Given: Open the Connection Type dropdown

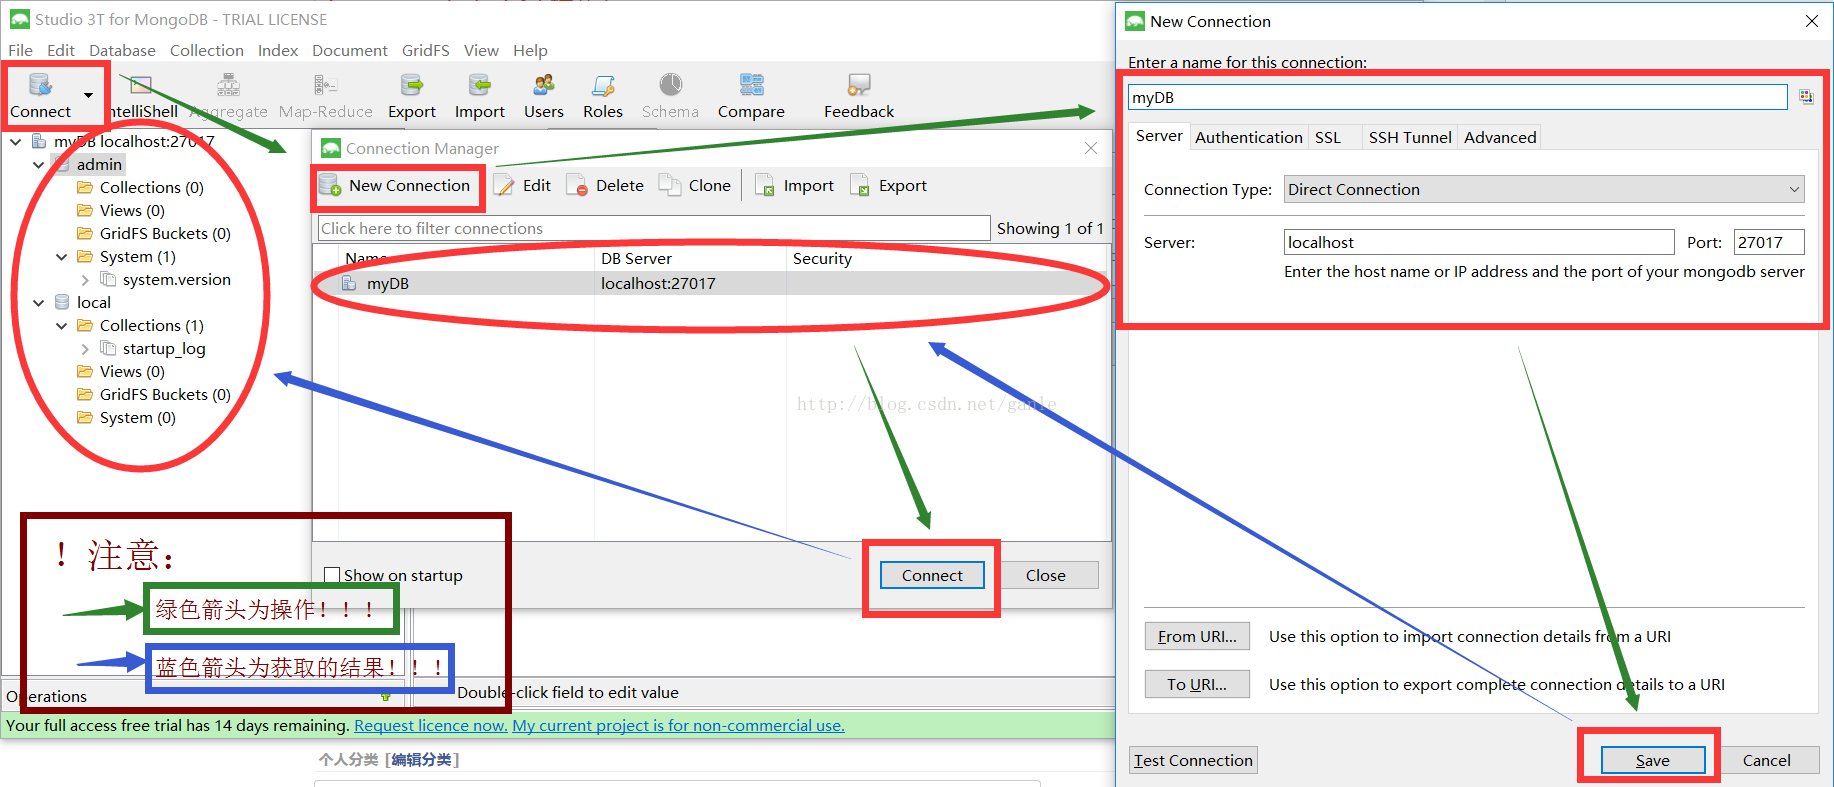Looking at the screenshot, I should tap(1544, 189).
